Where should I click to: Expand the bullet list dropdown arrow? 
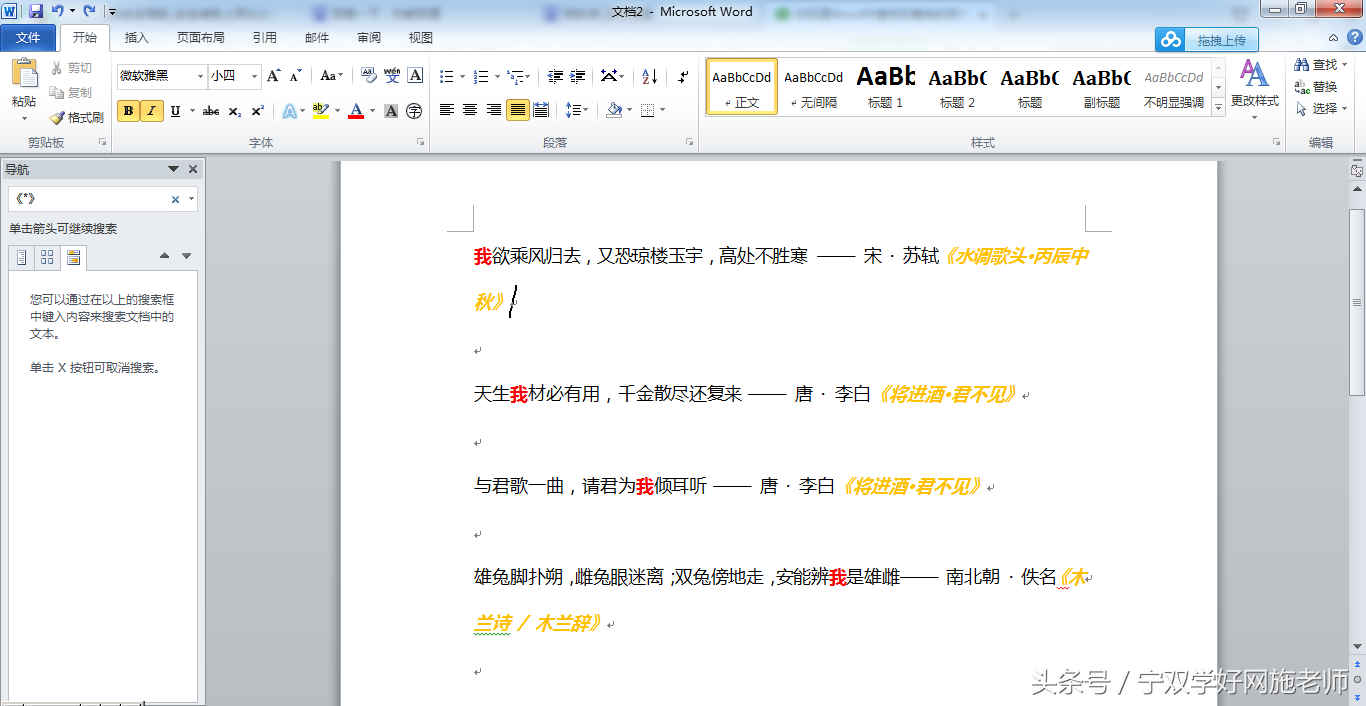pyautogui.click(x=461, y=77)
